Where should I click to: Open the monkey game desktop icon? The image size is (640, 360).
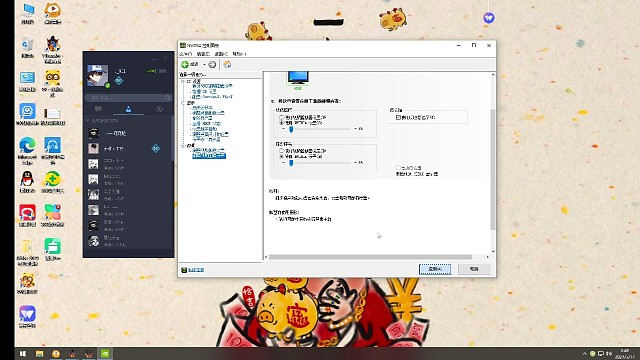pyautogui.click(x=27, y=283)
